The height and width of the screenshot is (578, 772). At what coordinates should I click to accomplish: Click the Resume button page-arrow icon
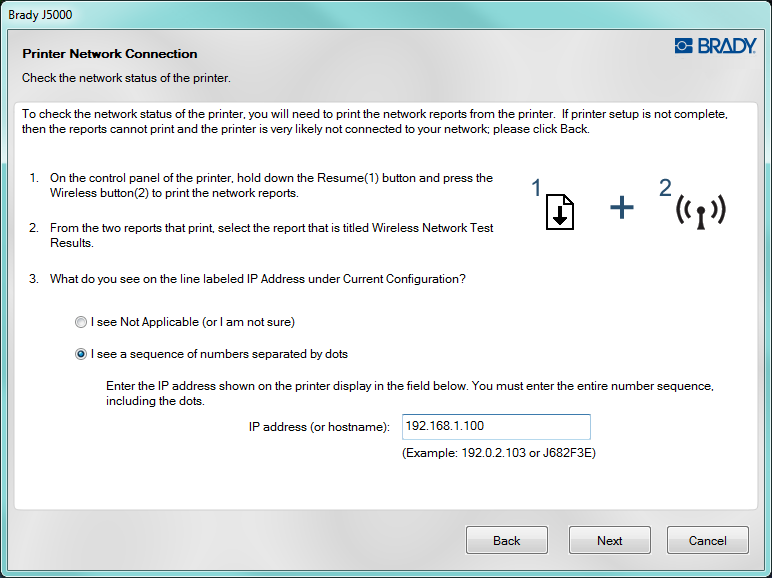(560, 213)
